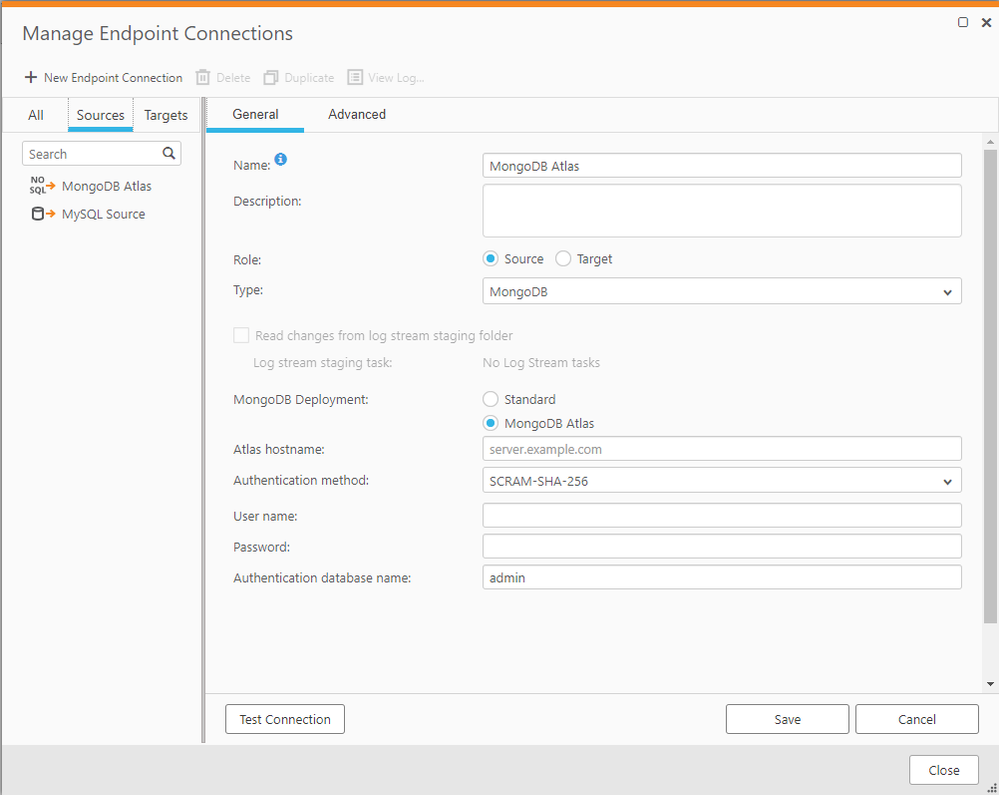
Task: Select the Target role radio button
Action: (562, 258)
